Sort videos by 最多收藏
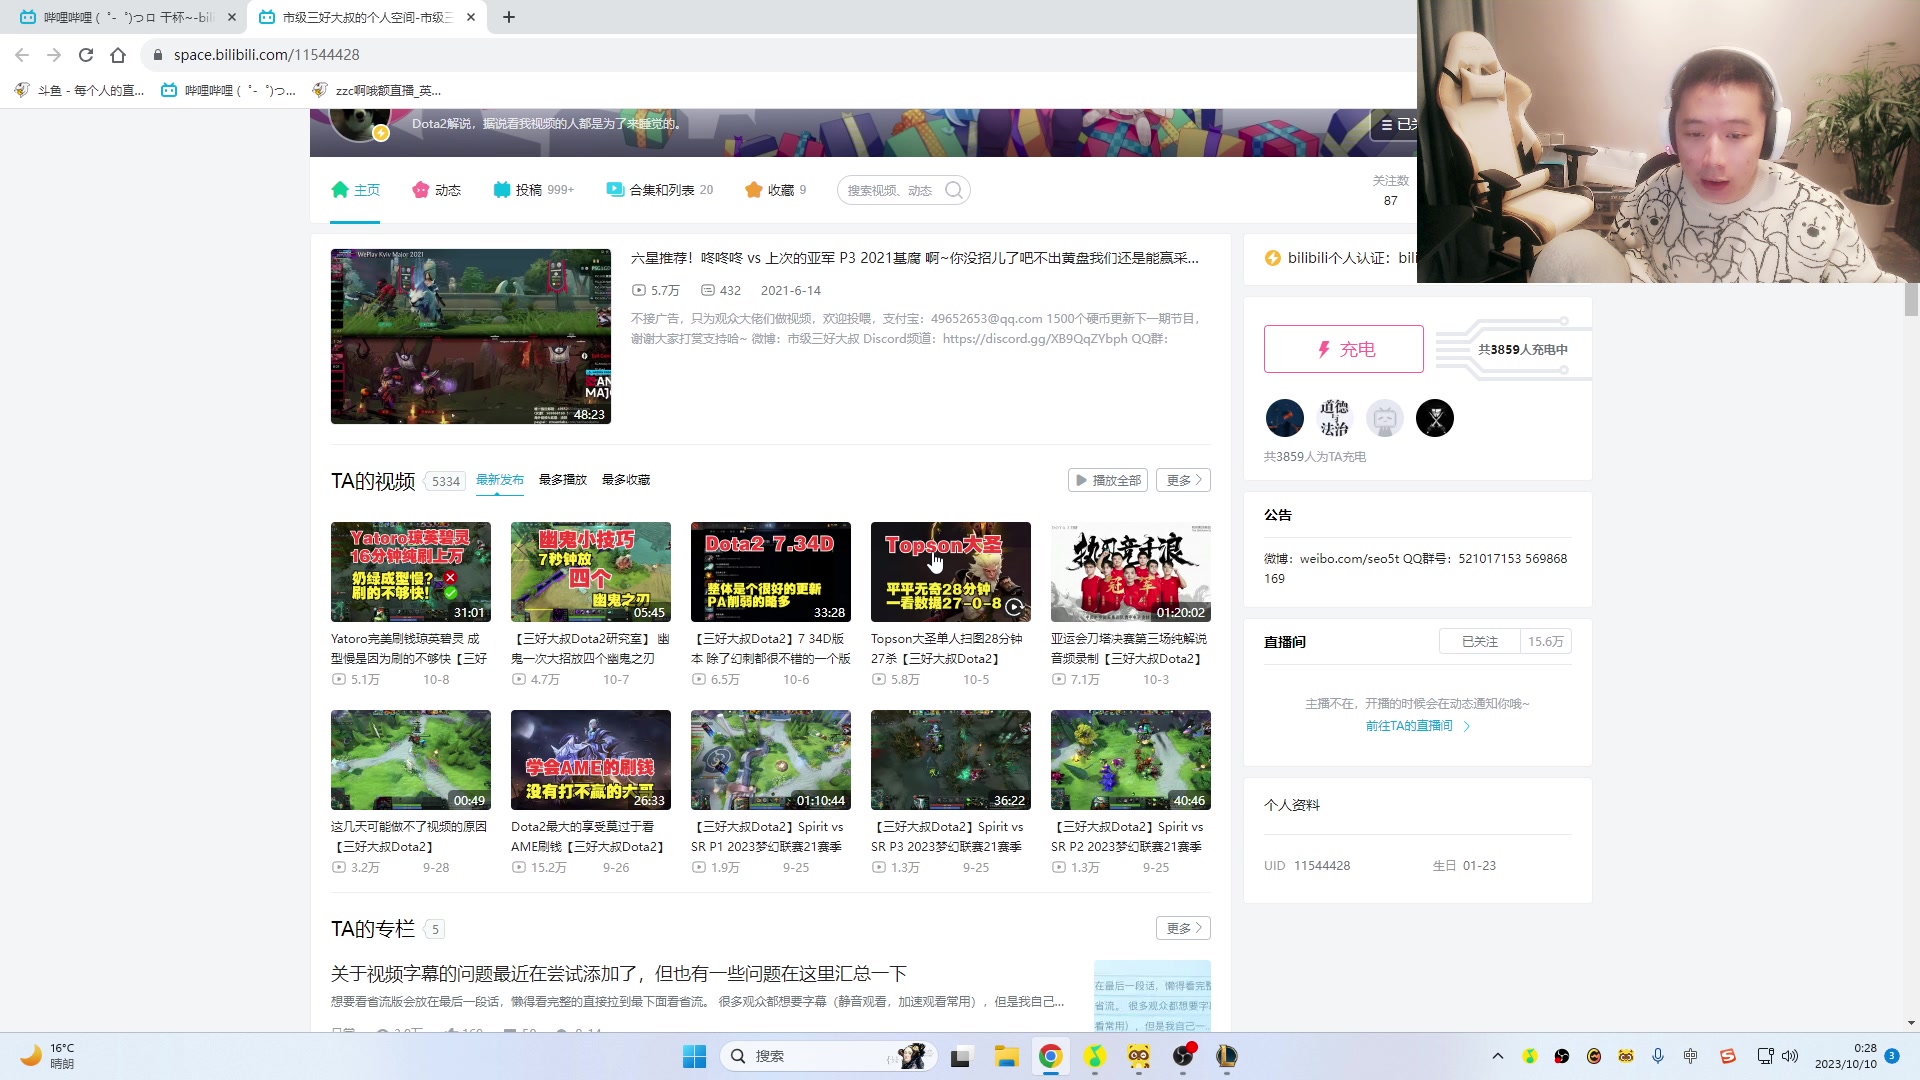The width and height of the screenshot is (1920, 1080). pyautogui.click(x=626, y=480)
